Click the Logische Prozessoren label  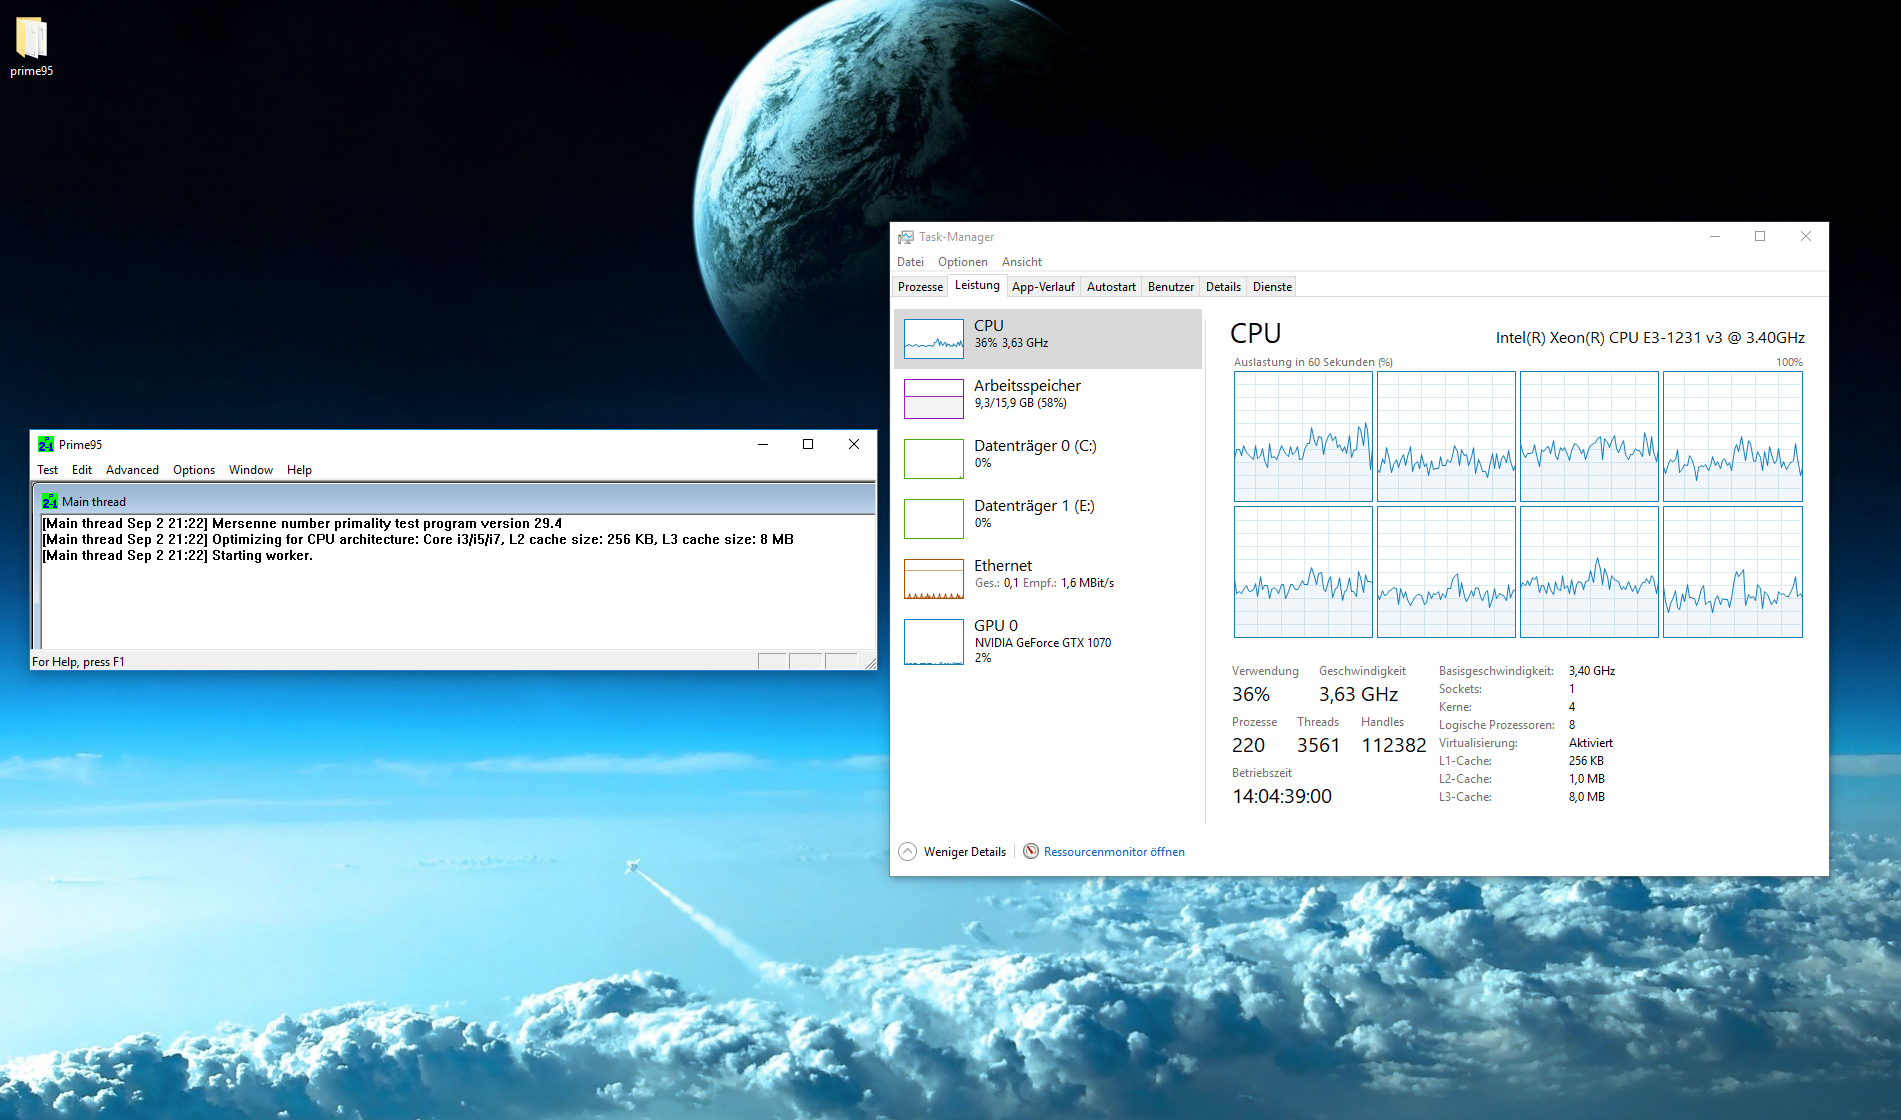coord(1497,725)
